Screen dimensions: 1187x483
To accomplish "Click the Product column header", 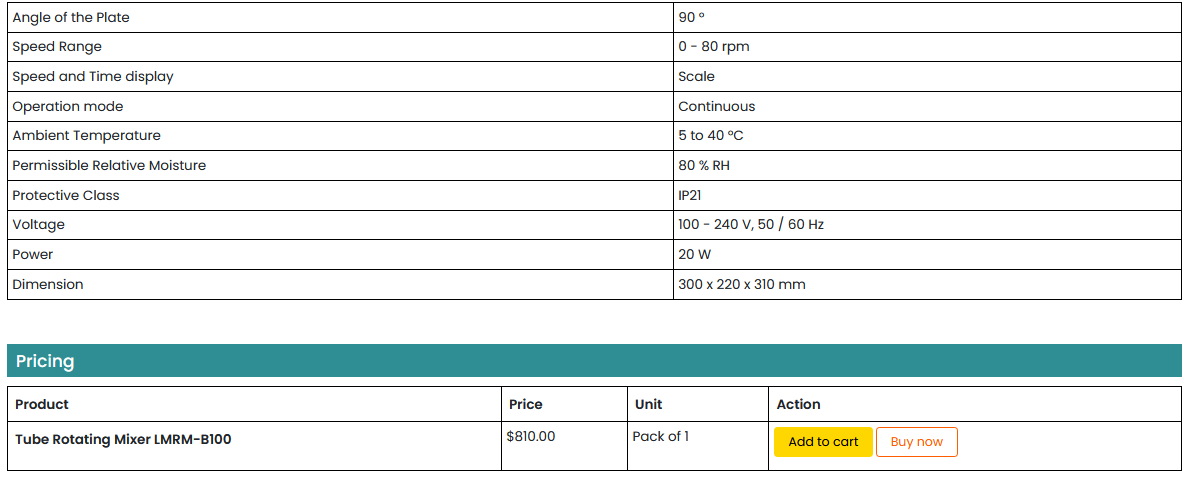I will (x=42, y=404).
